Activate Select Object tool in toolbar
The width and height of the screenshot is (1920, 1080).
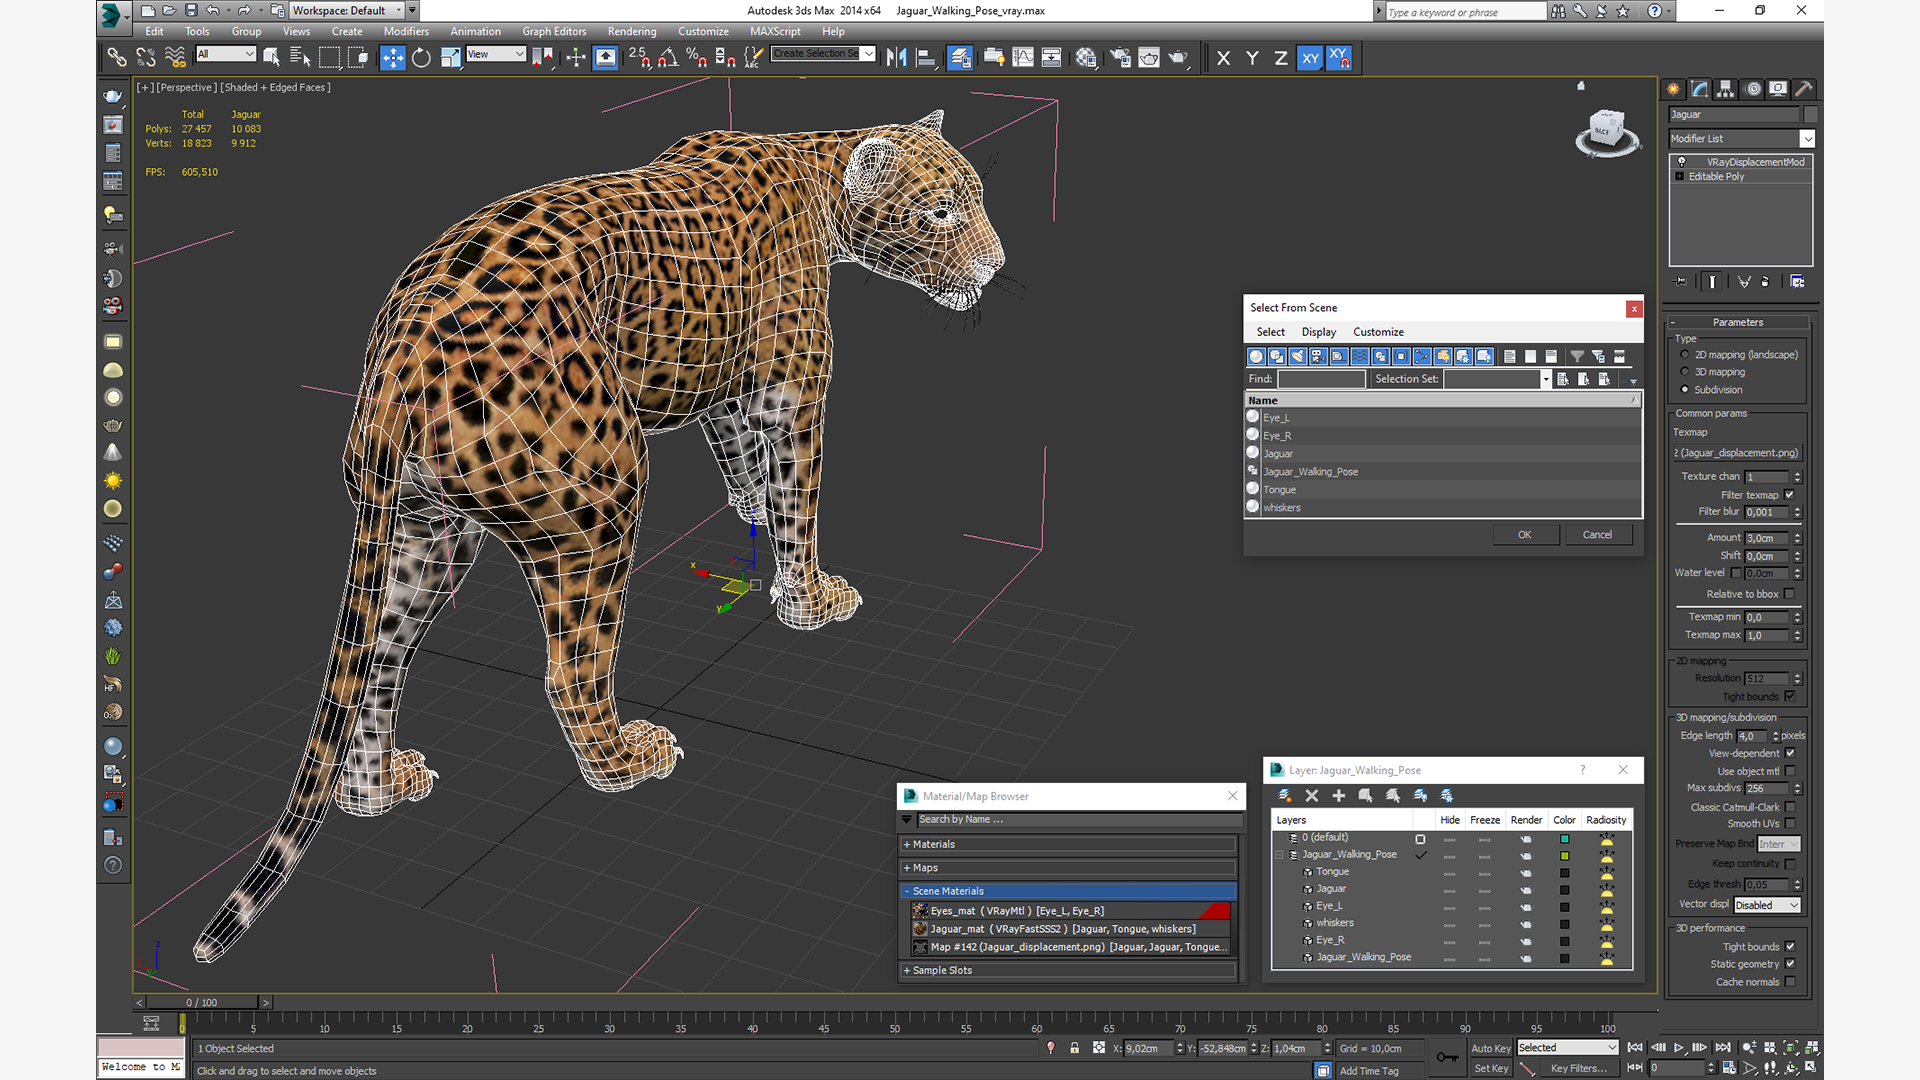(x=271, y=58)
